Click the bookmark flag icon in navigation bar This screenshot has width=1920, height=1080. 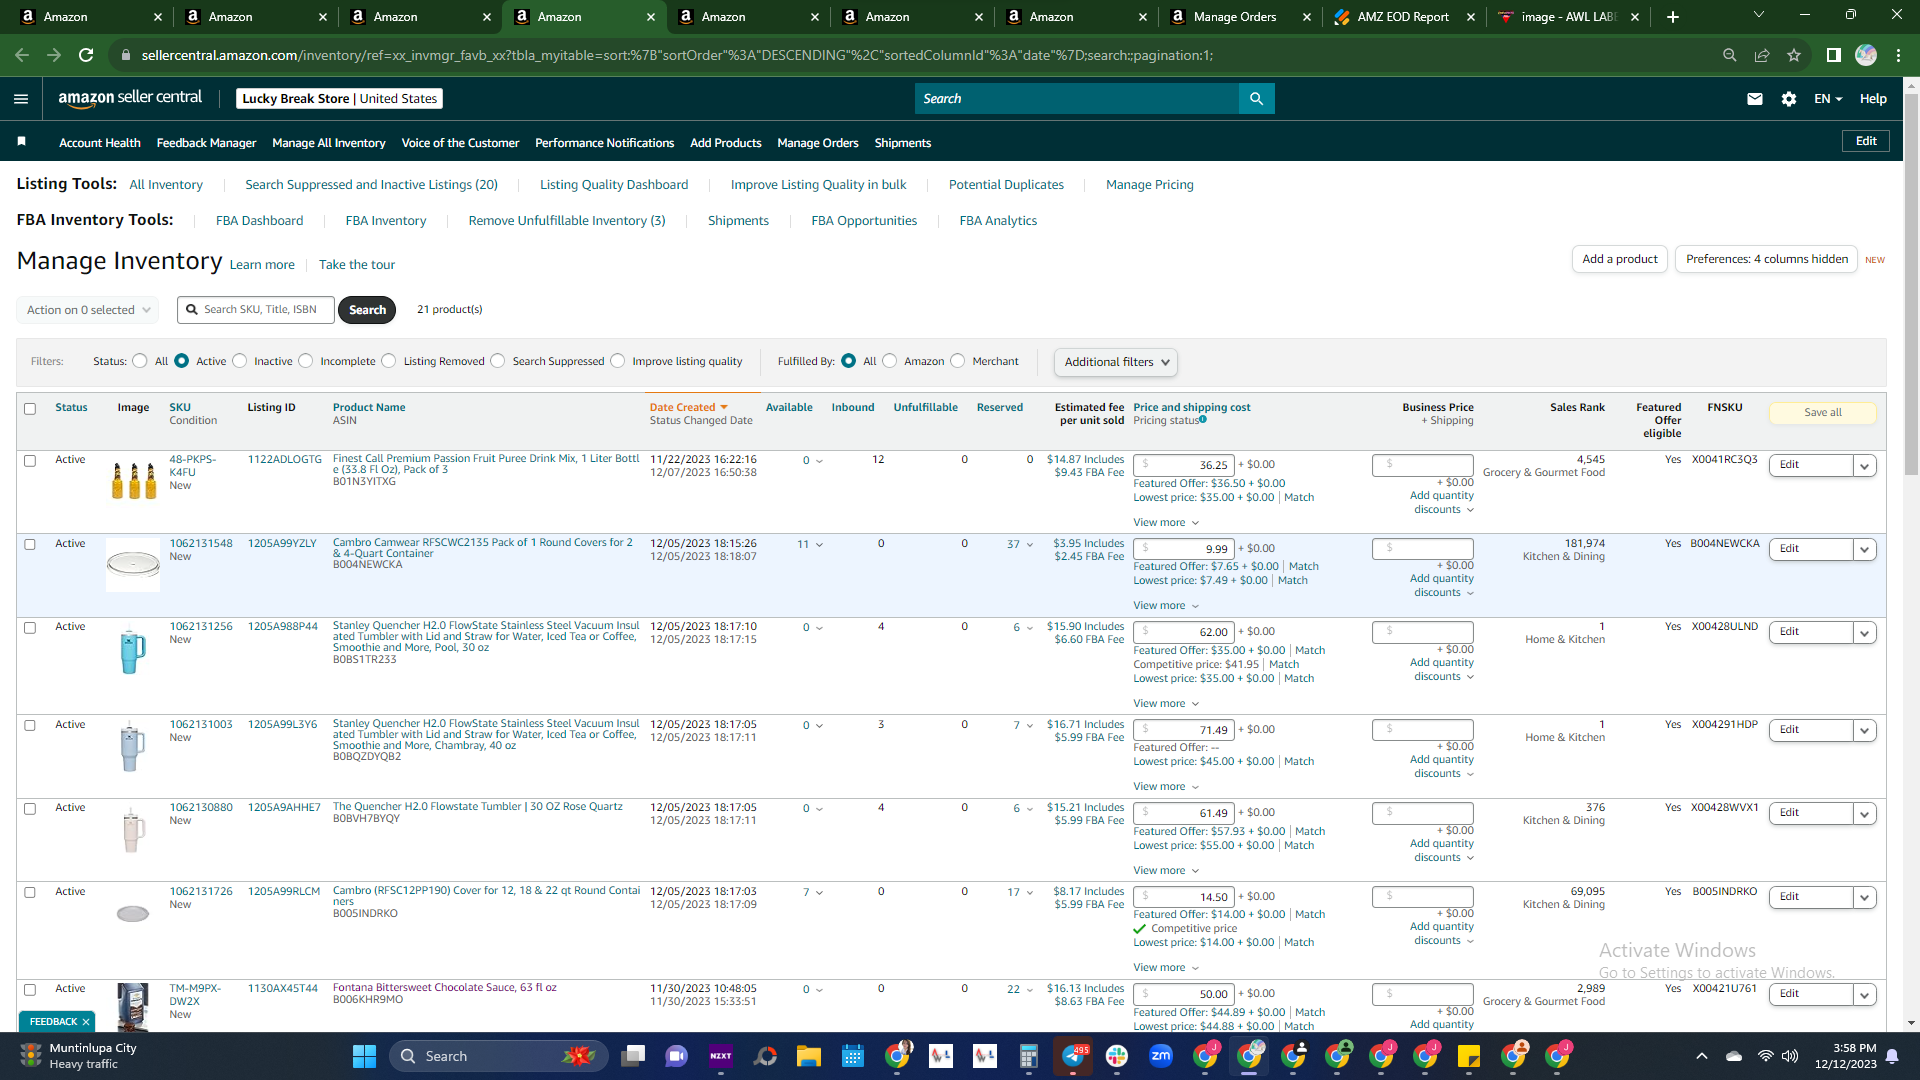[x=21, y=142]
